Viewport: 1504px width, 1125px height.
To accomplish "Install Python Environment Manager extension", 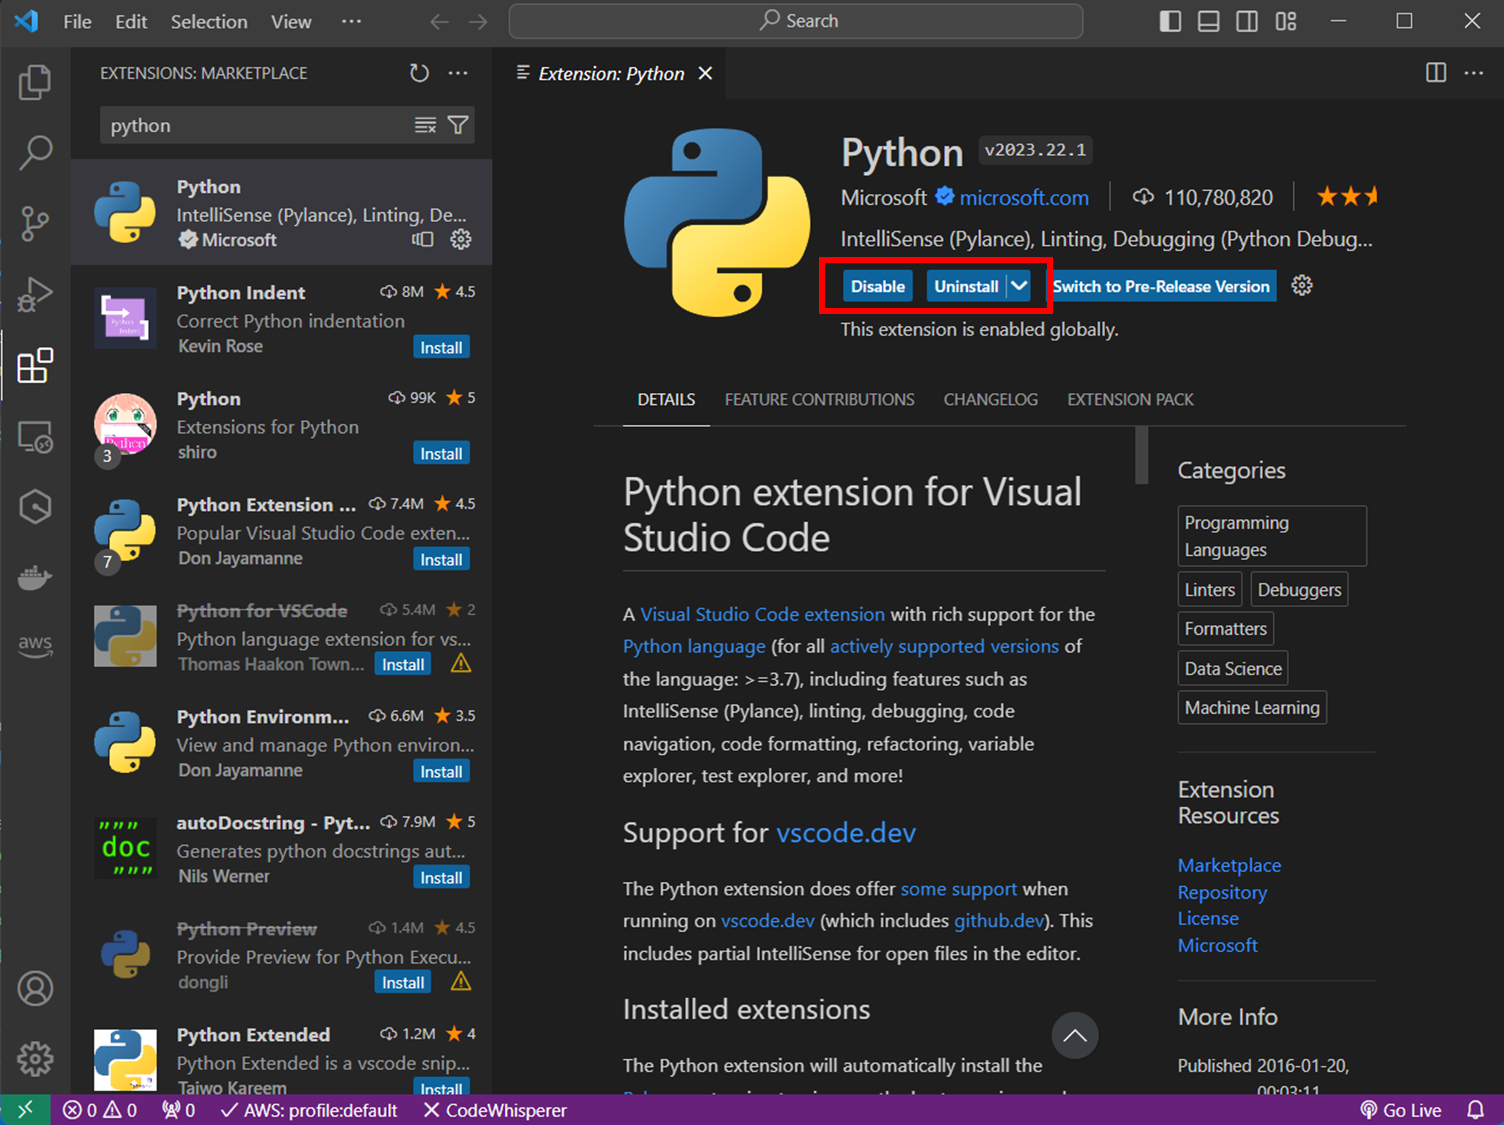I will tap(441, 771).
